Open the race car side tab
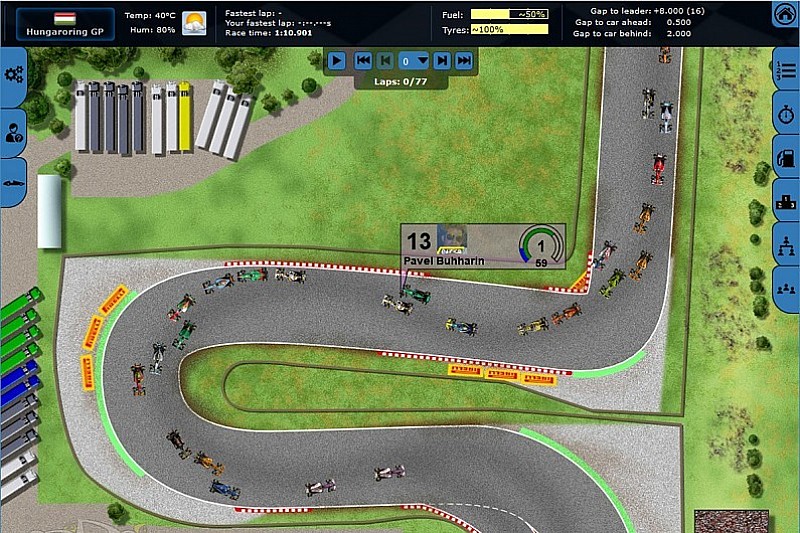The width and height of the screenshot is (800, 533). point(13,183)
